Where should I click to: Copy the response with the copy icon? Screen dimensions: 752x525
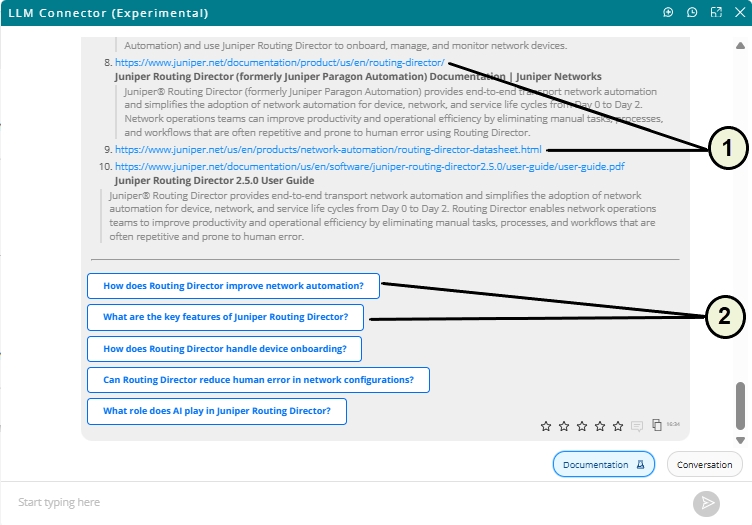point(657,425)
